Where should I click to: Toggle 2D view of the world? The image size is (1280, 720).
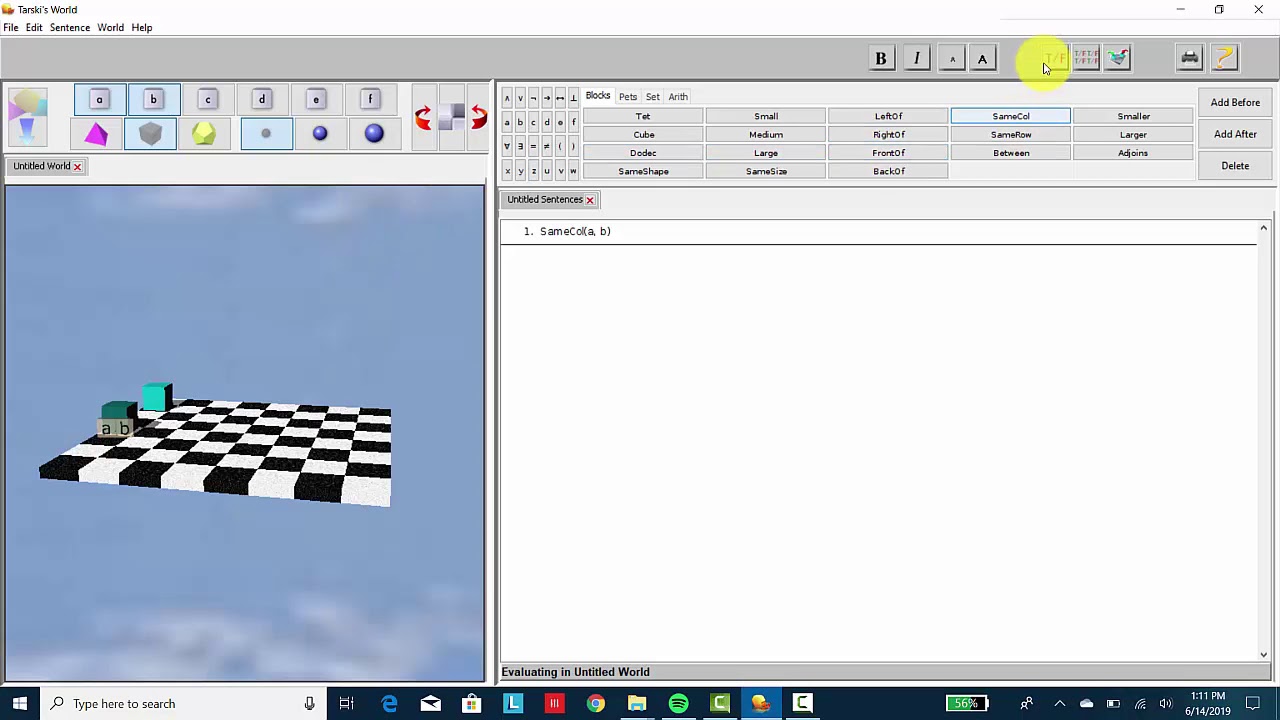(x=452, y=117)
